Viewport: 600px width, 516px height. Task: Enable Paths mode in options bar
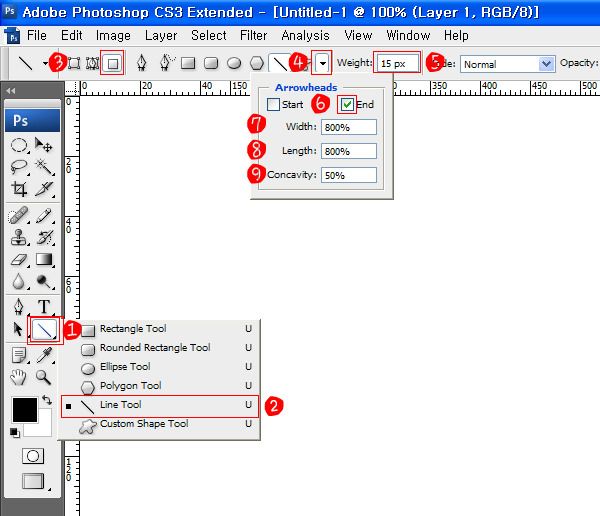92,63
